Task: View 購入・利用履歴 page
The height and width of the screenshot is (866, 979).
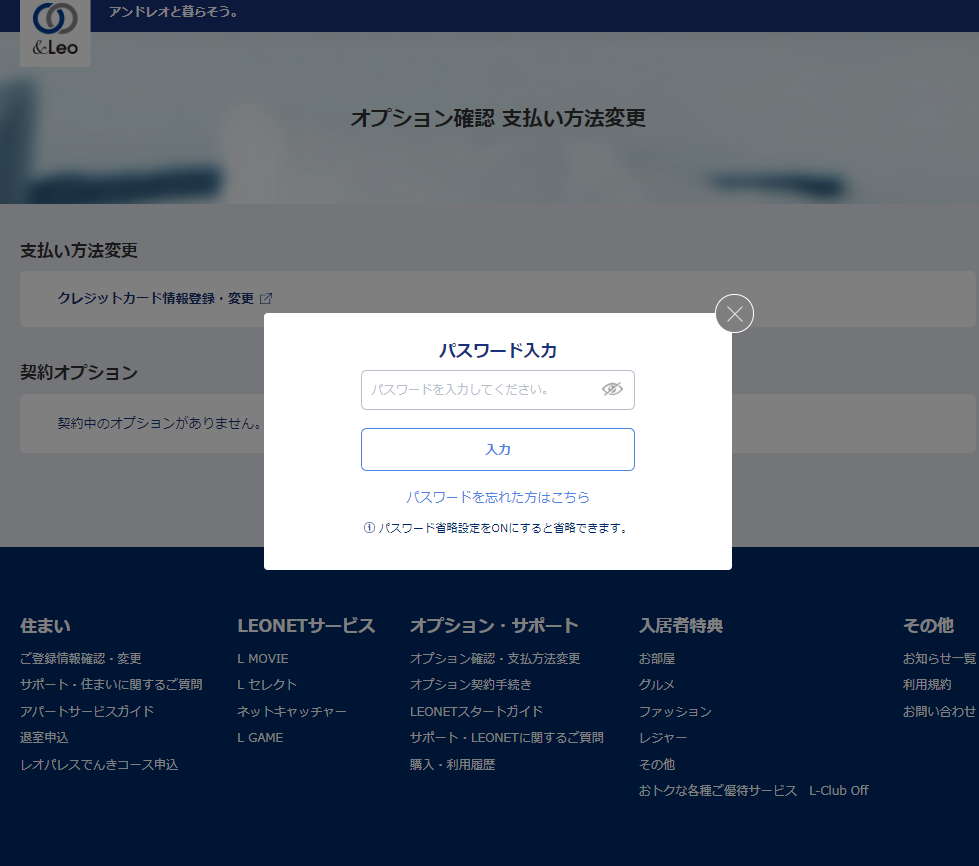Action: pyautogui.click(x=452, y=764)
